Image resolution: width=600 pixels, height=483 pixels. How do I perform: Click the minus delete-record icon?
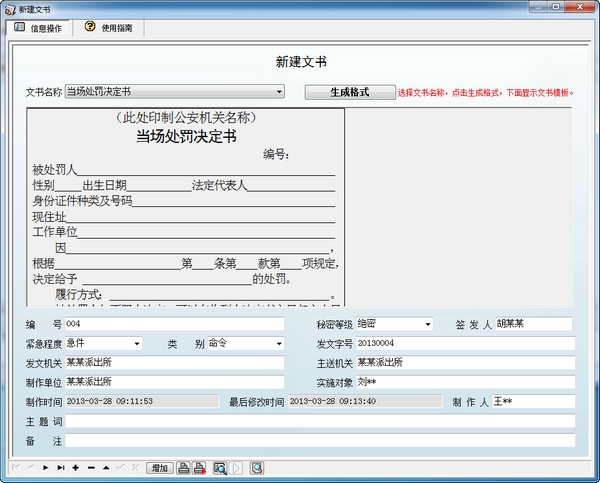(x=91, y=468)
